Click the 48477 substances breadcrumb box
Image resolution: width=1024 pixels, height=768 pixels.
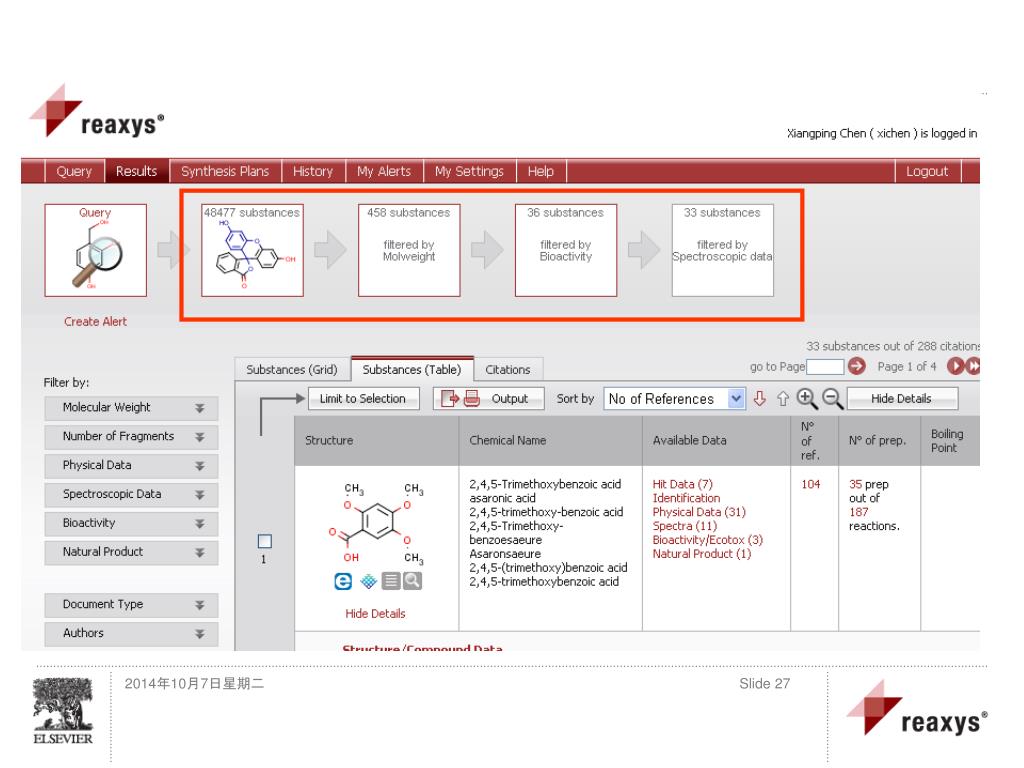[252, 250]
